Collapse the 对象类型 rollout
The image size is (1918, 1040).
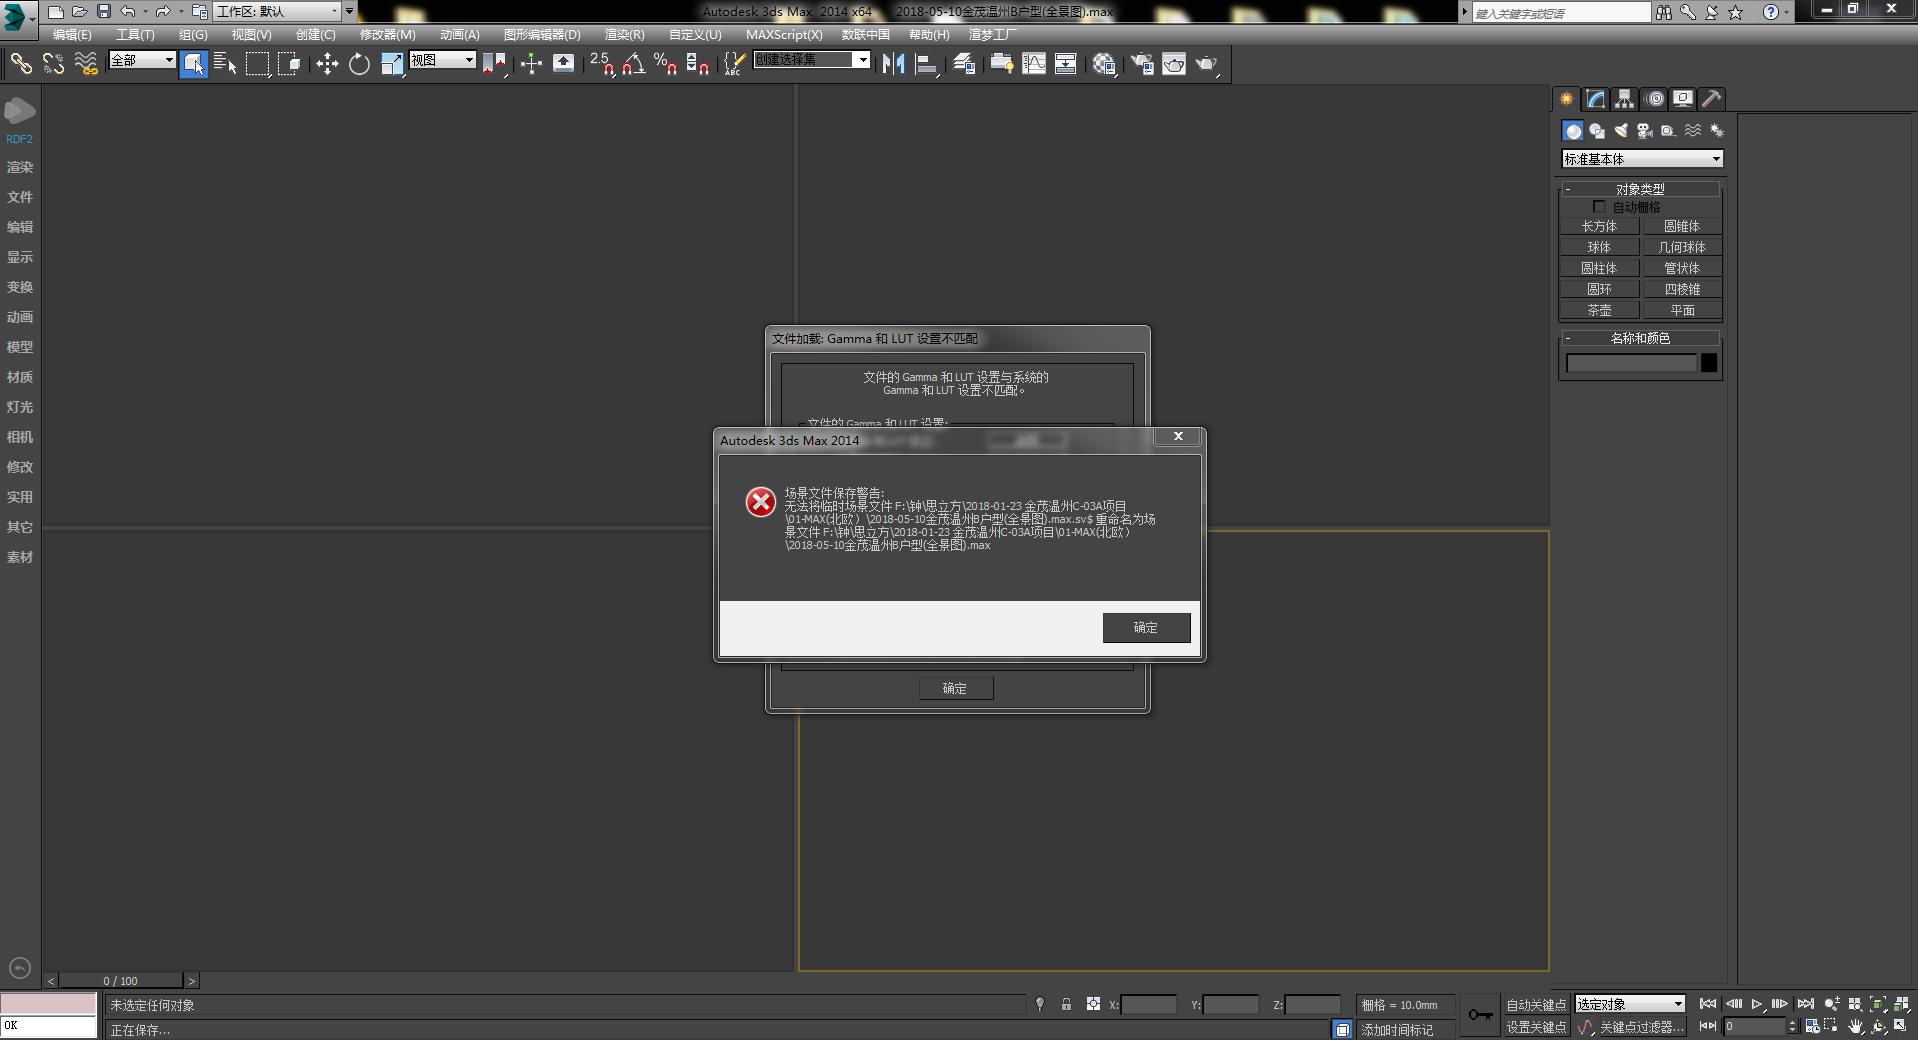point(1640,189)
